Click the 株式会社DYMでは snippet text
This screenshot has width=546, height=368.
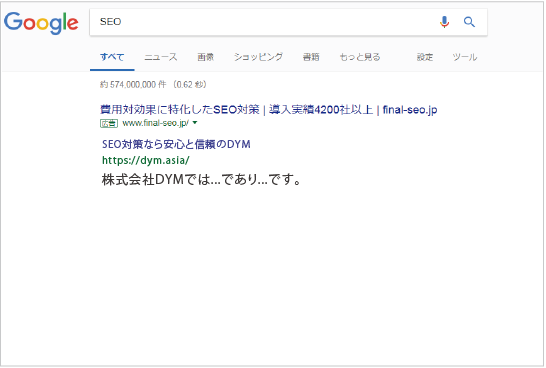(201, 180)
